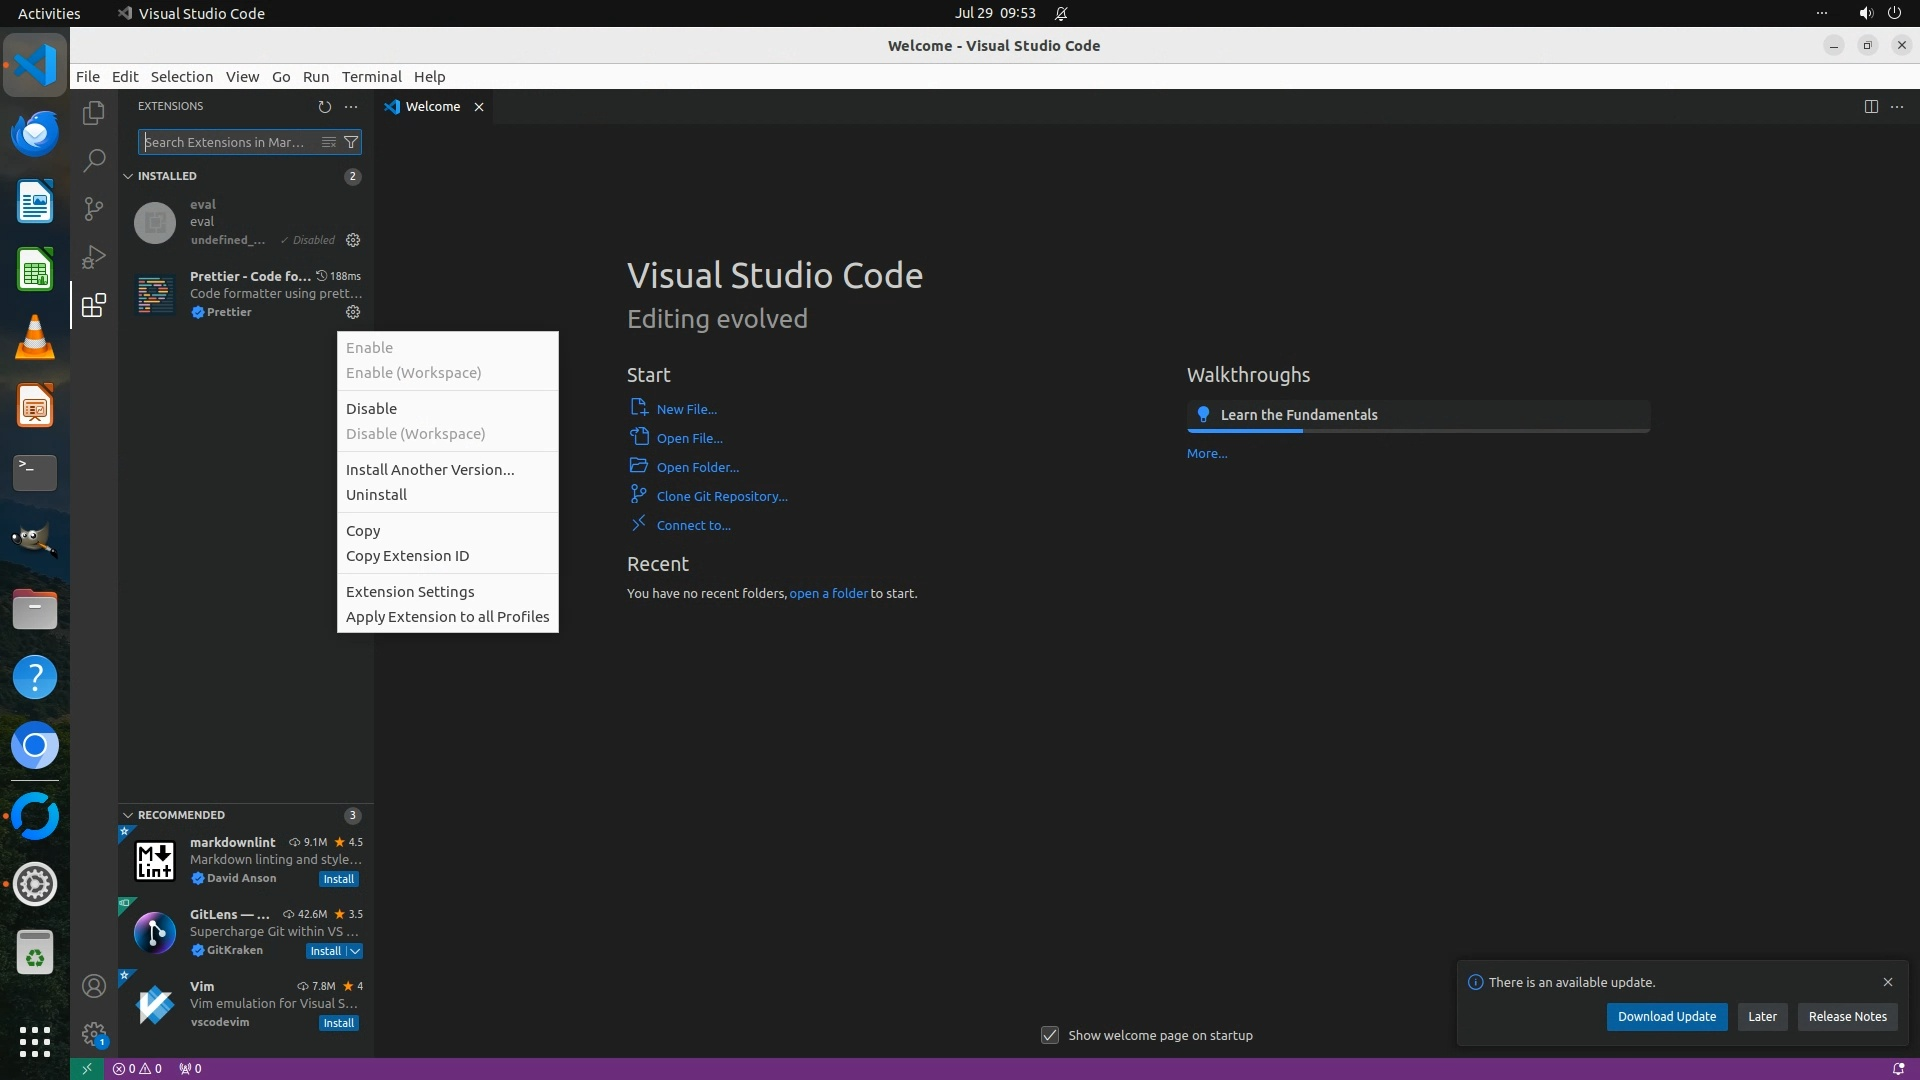
Task: Focus the Search Extensions in Marketplace field
Action: tap(228, 142)
